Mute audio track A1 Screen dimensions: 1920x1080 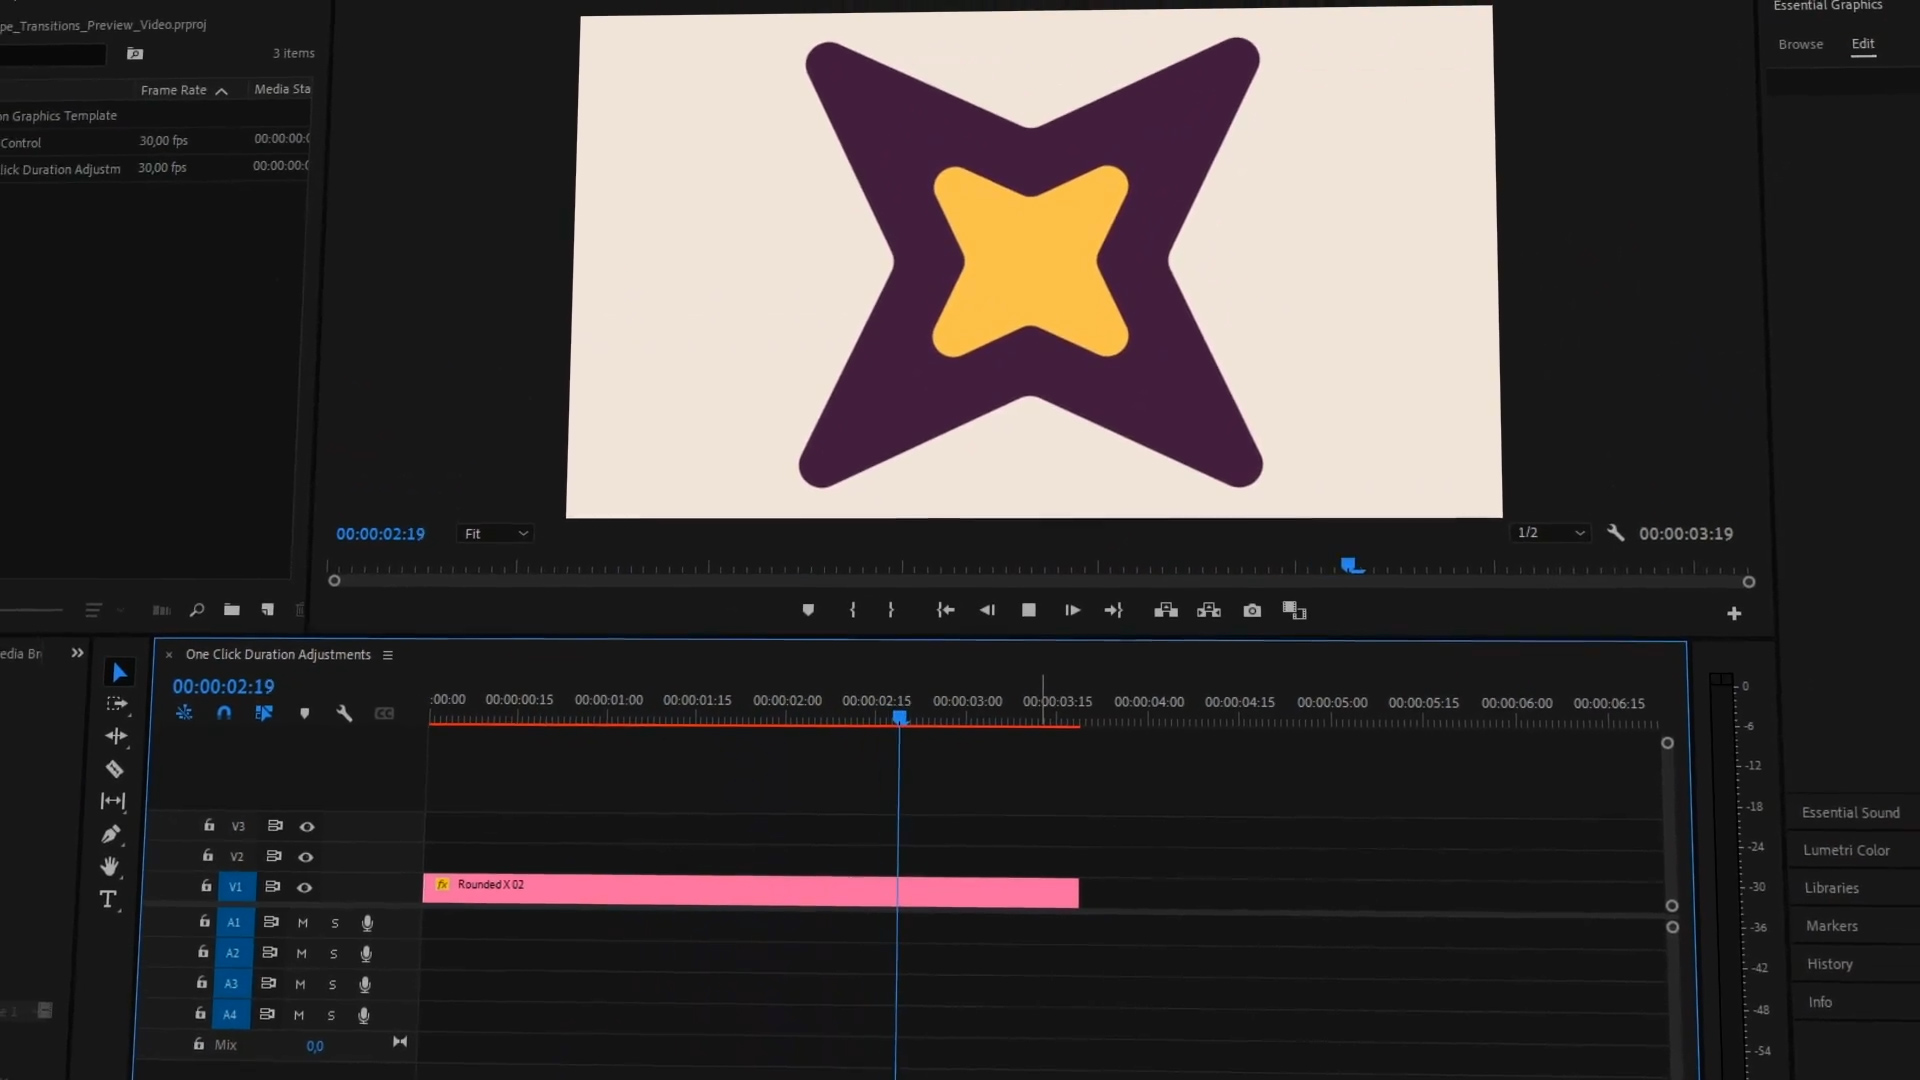pyautogui.click(x=302, y=923)
